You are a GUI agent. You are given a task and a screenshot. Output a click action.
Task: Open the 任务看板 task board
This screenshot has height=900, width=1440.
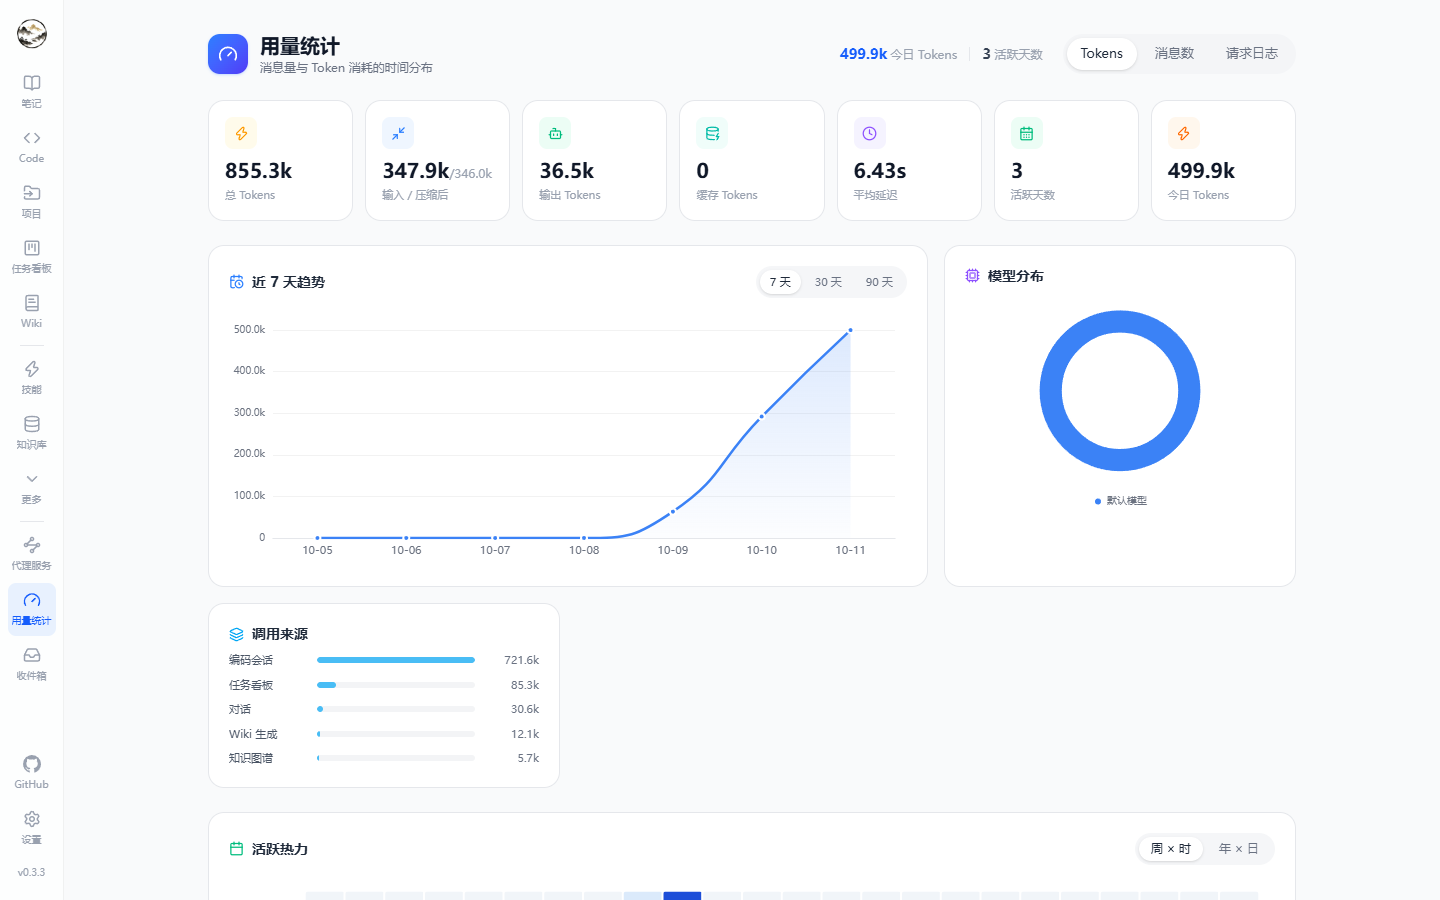[32, 256]
